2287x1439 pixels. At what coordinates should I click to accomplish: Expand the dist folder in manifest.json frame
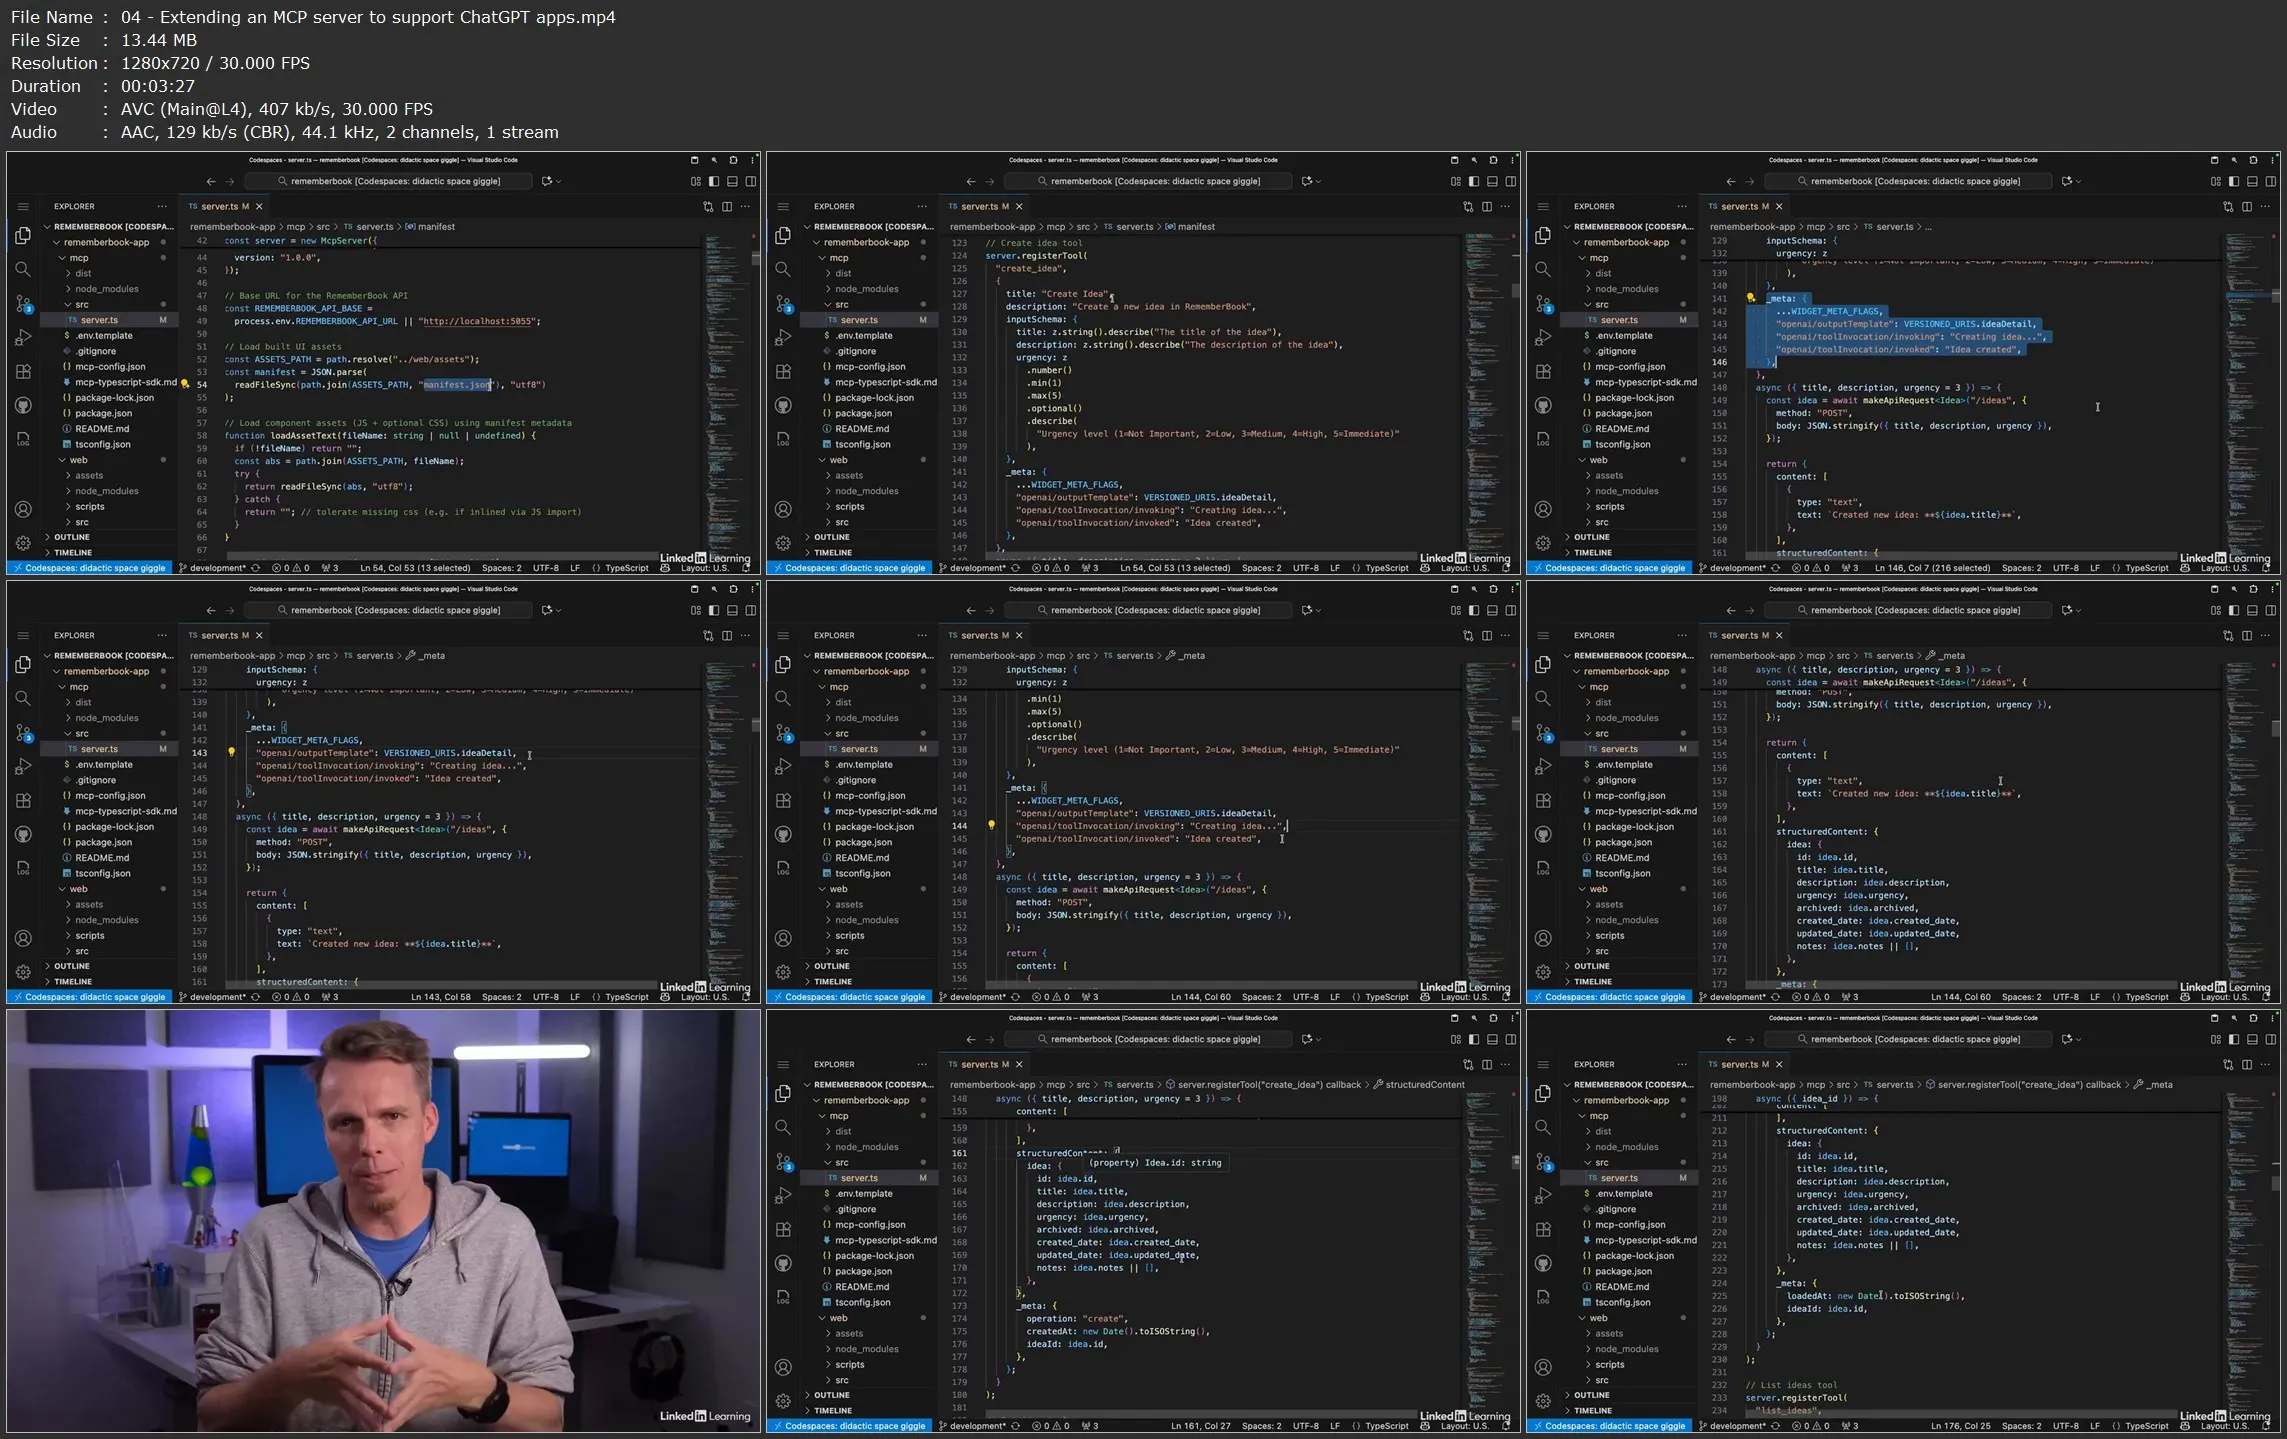83,273
